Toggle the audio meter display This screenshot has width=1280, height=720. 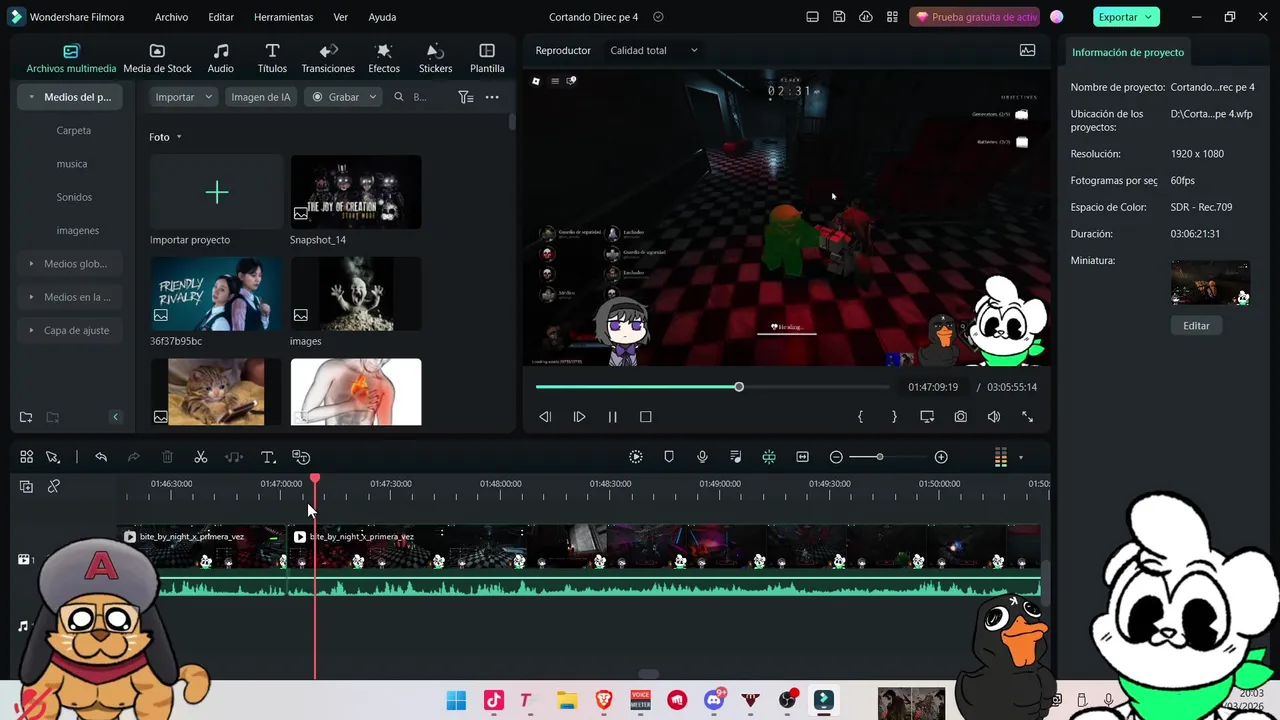[x=1001, y=458]
